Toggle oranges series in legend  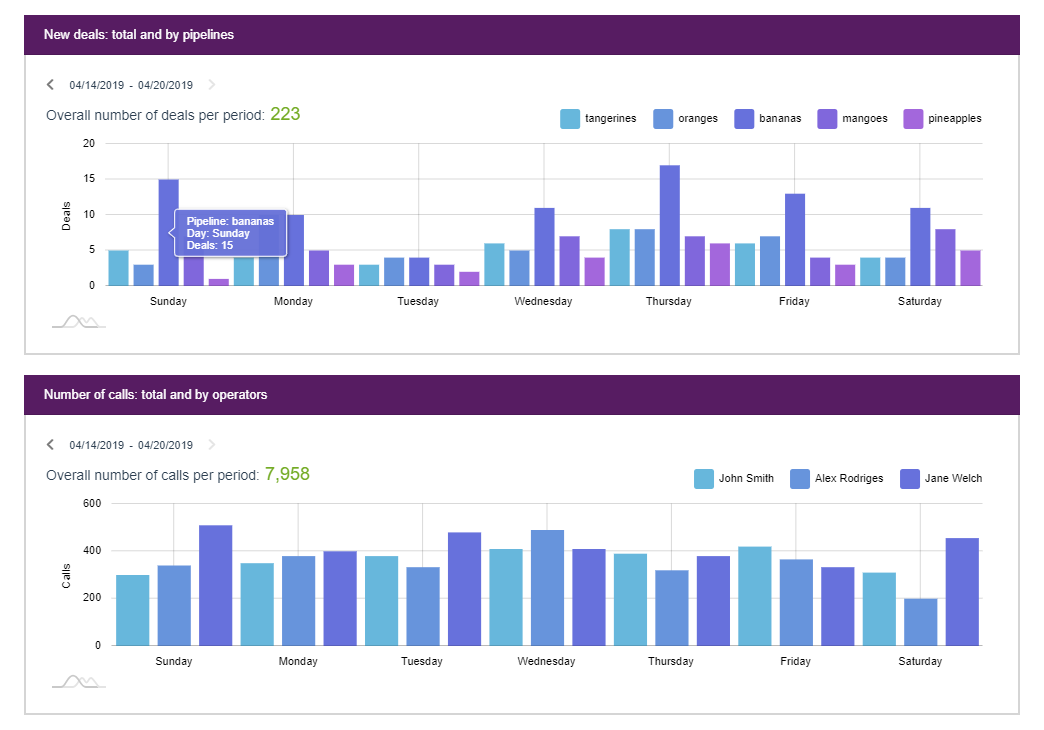tap(686, 118)
